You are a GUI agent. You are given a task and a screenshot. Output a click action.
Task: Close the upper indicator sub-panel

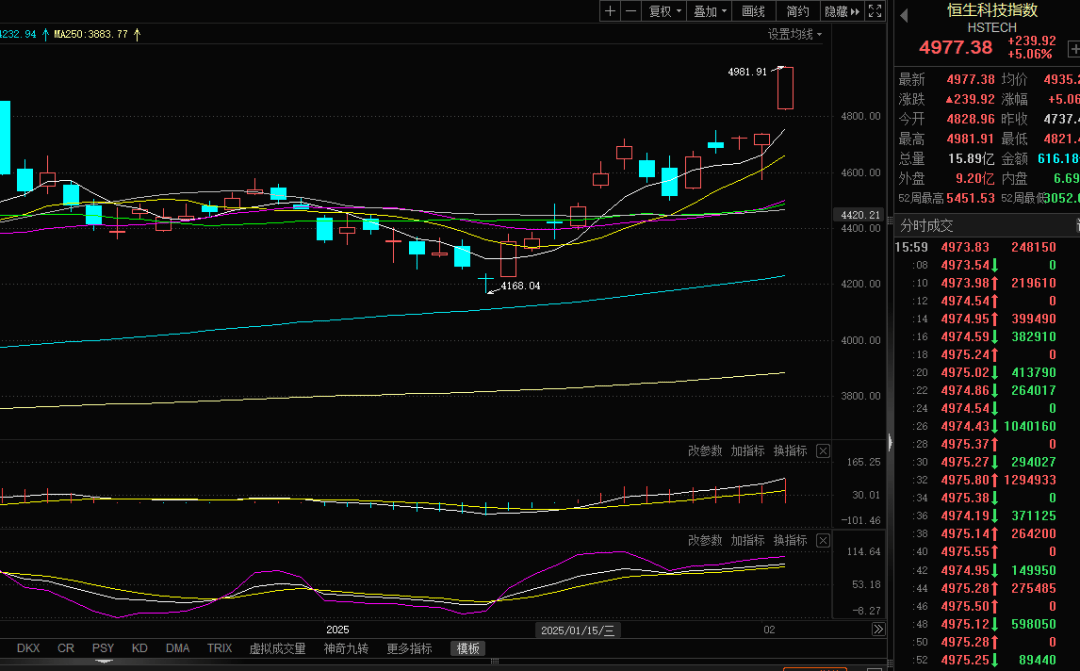point(823,451)
